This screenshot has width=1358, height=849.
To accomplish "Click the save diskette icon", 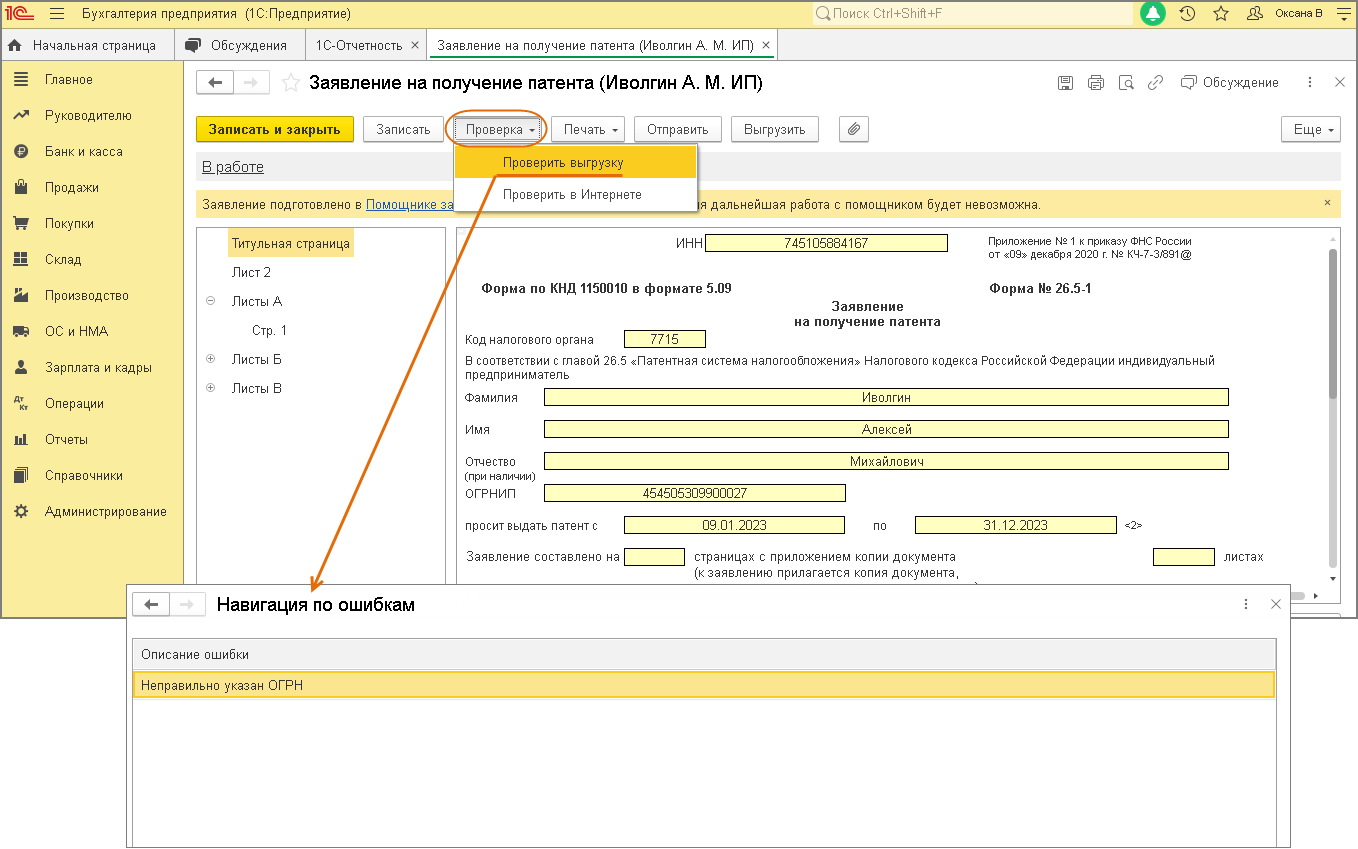I will (x=1066, y=83).
